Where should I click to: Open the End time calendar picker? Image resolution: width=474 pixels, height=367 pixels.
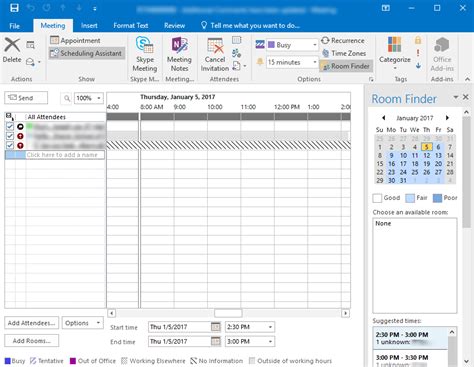[x=216, y=341]
